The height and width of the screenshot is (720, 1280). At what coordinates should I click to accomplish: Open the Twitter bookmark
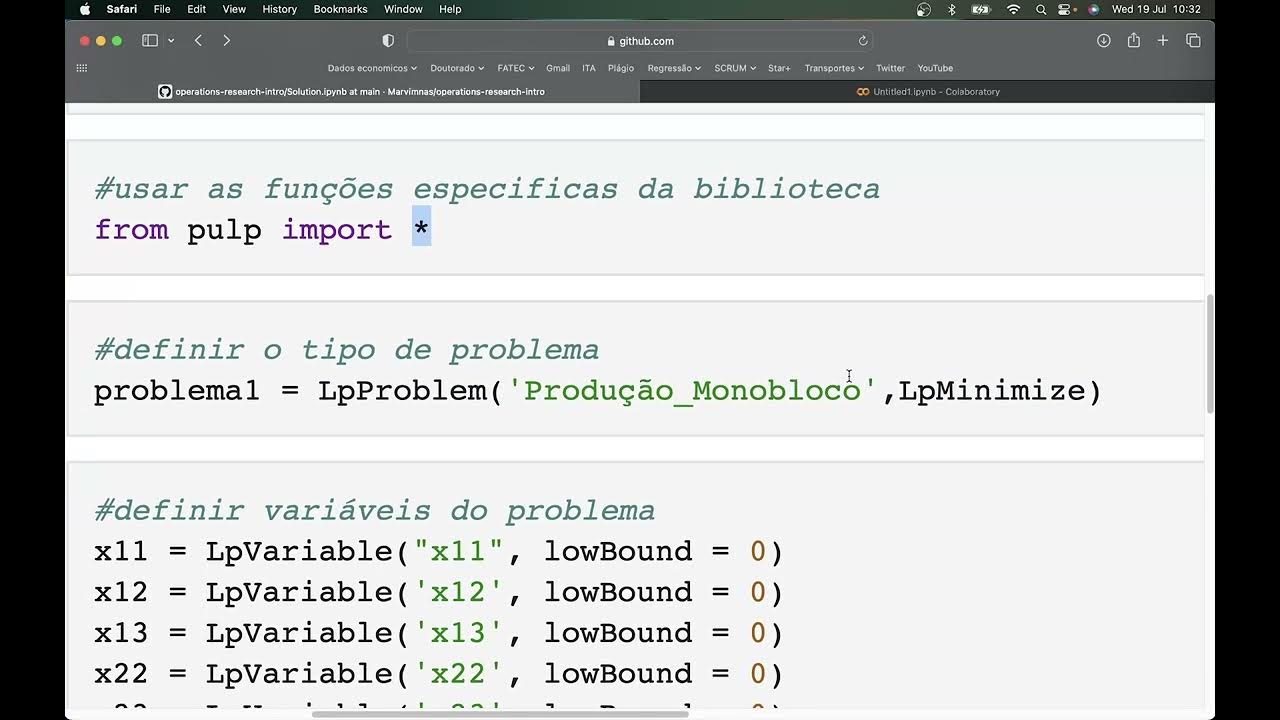[890, 68]
